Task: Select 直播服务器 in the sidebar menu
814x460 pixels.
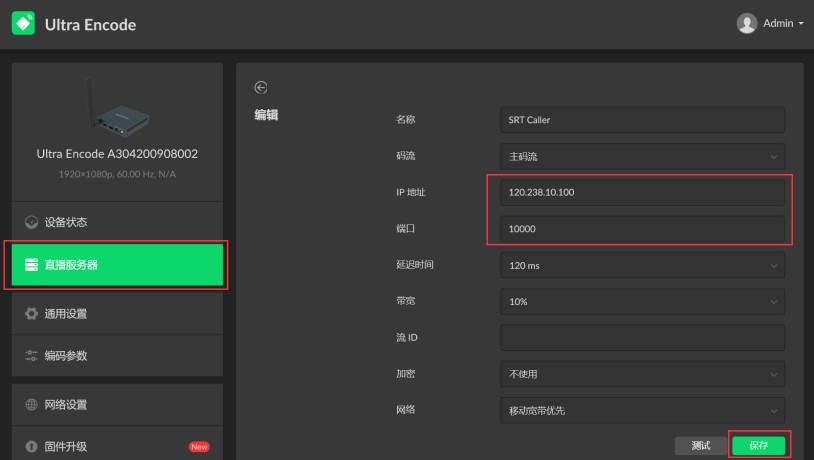Action: tap(117, 265)
